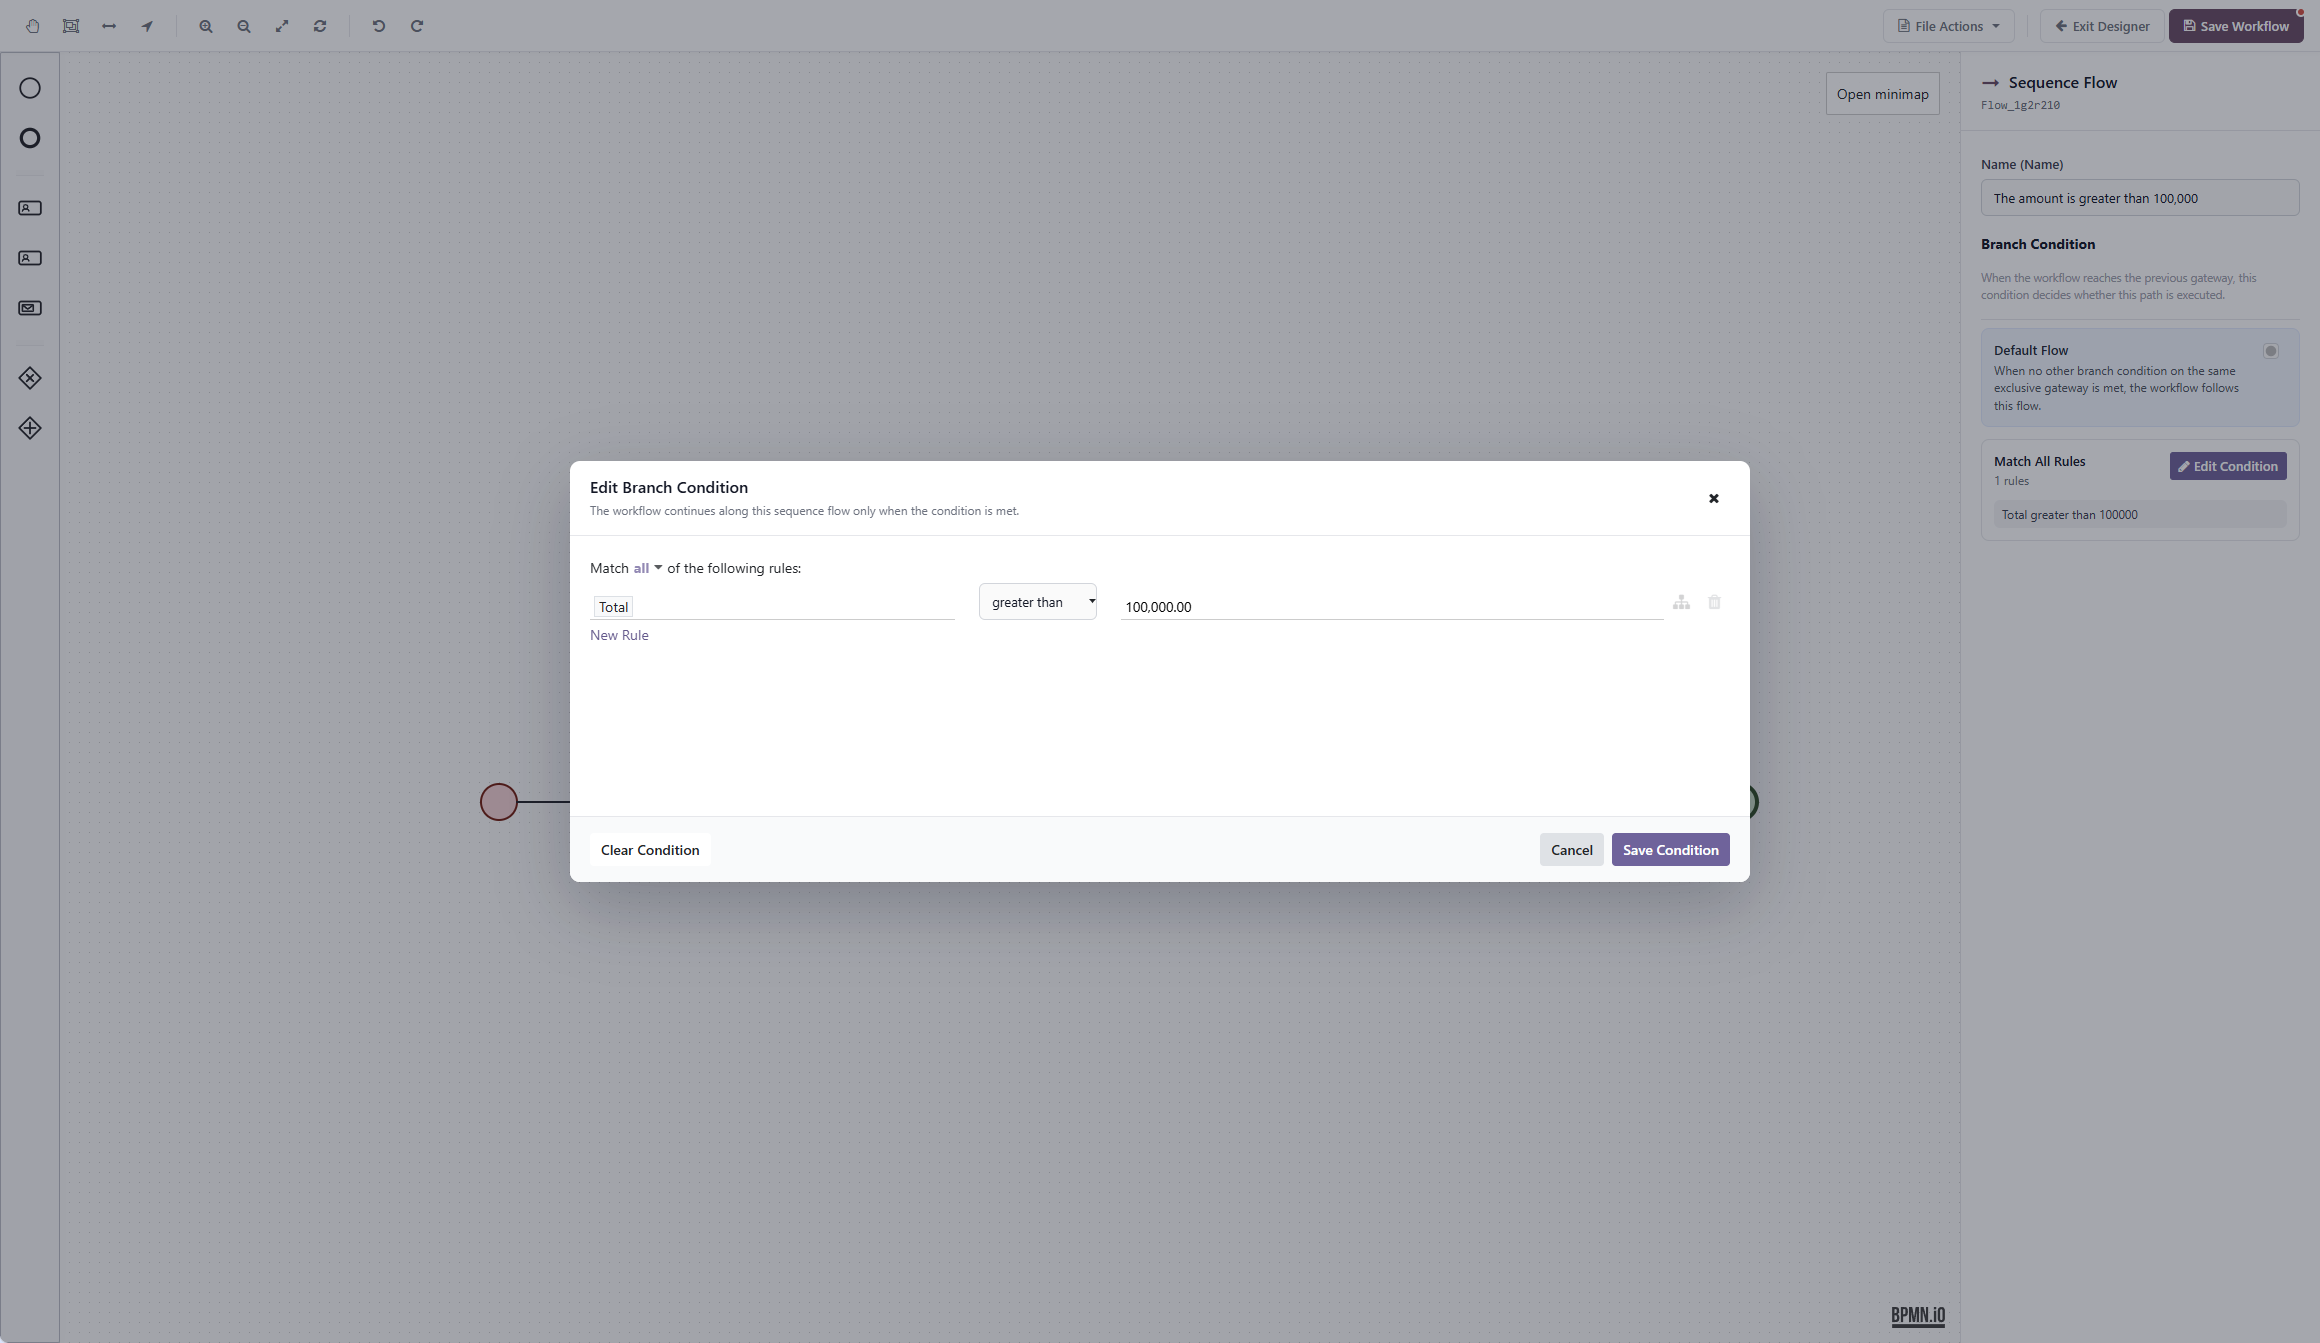Image resolution: width=2320 pixels, height=1343 pixels.
Task: Click the Clear Condition button
Action: point(650,850)
